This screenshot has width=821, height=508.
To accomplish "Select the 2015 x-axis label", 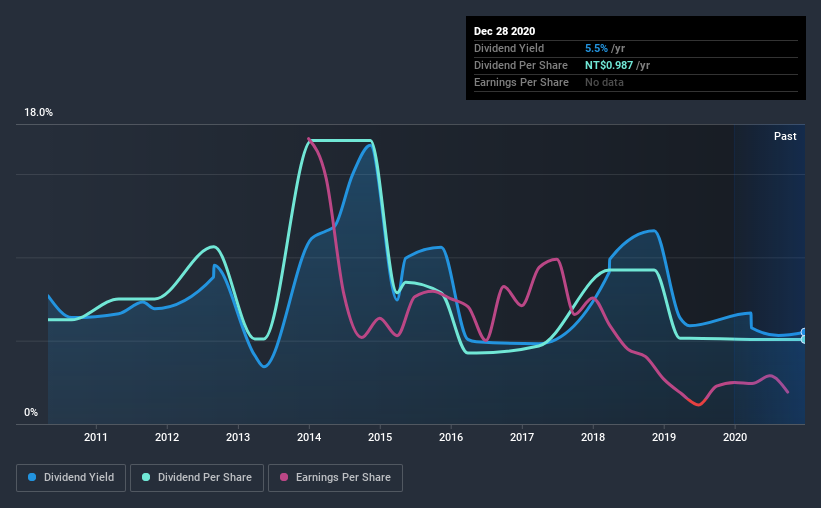I will coord(380,437).
